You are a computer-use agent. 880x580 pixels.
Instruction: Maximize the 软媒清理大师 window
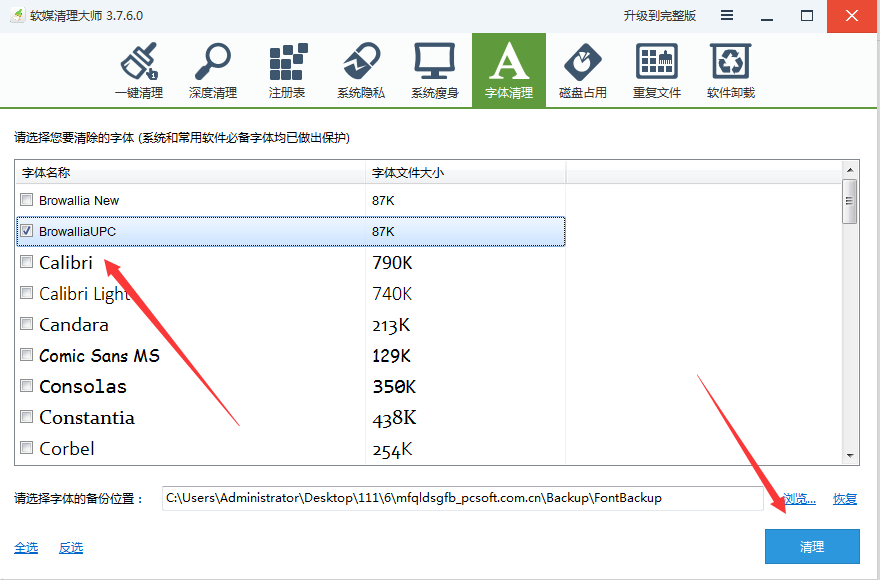(807, 16)
